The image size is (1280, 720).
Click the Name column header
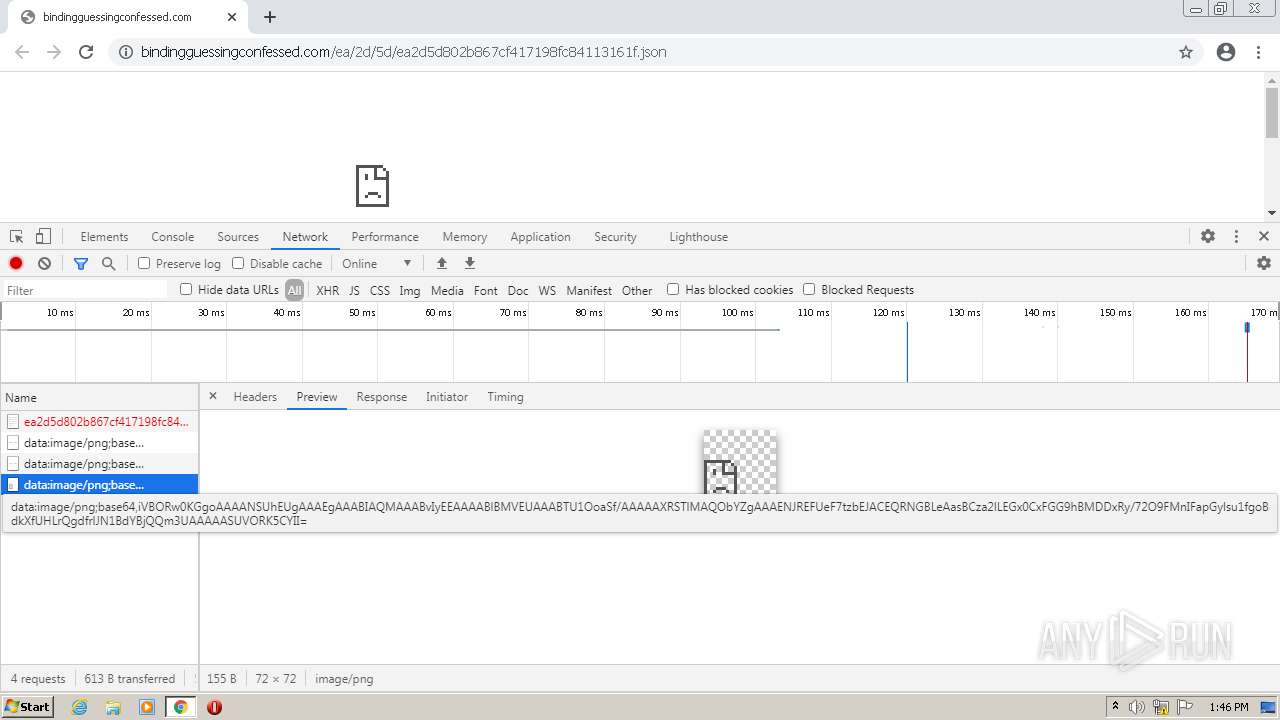pyautogui.click(x=99, y=397)
